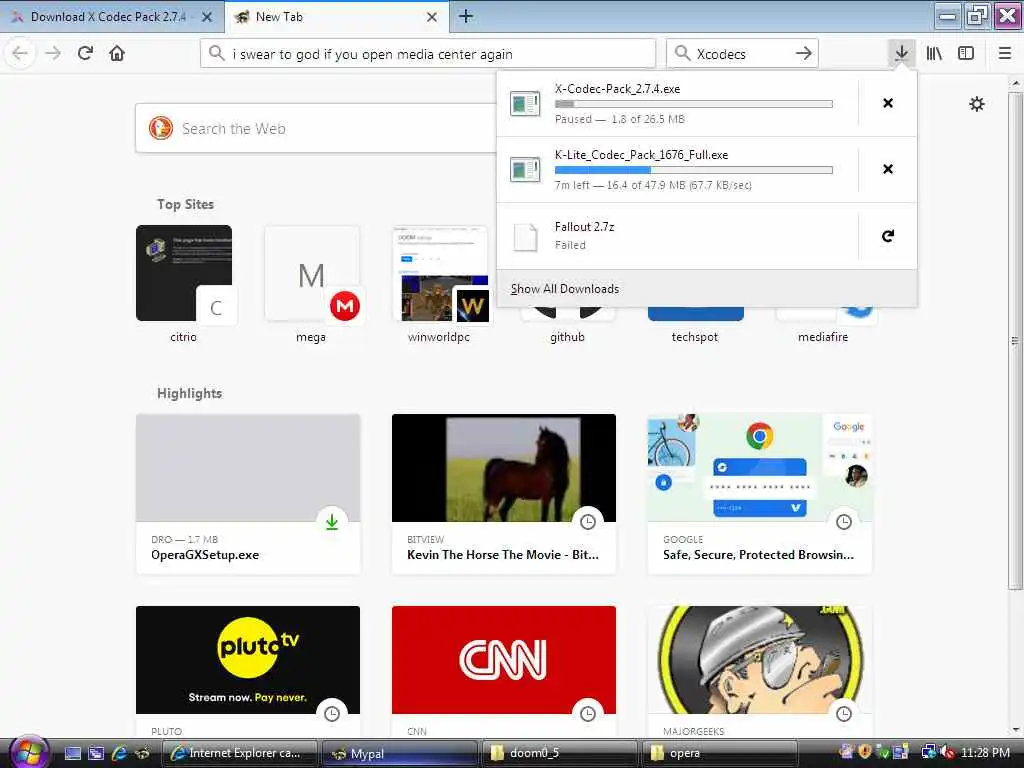
Task: Reload the current page
Action: pos(85,54)
